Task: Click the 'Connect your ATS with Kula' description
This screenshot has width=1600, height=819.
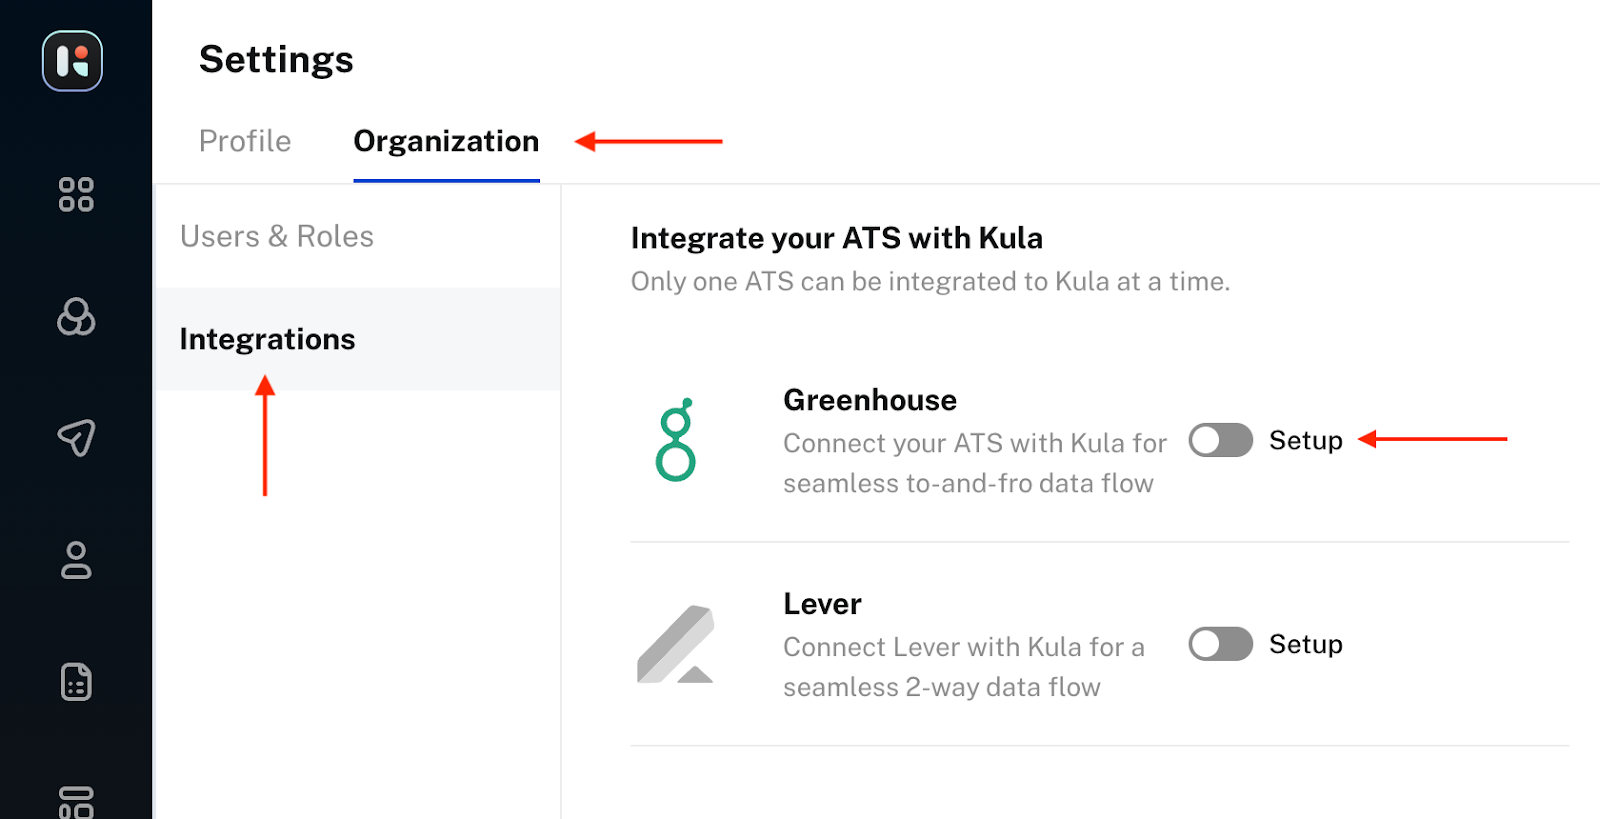Action: (x=975, y=463)
